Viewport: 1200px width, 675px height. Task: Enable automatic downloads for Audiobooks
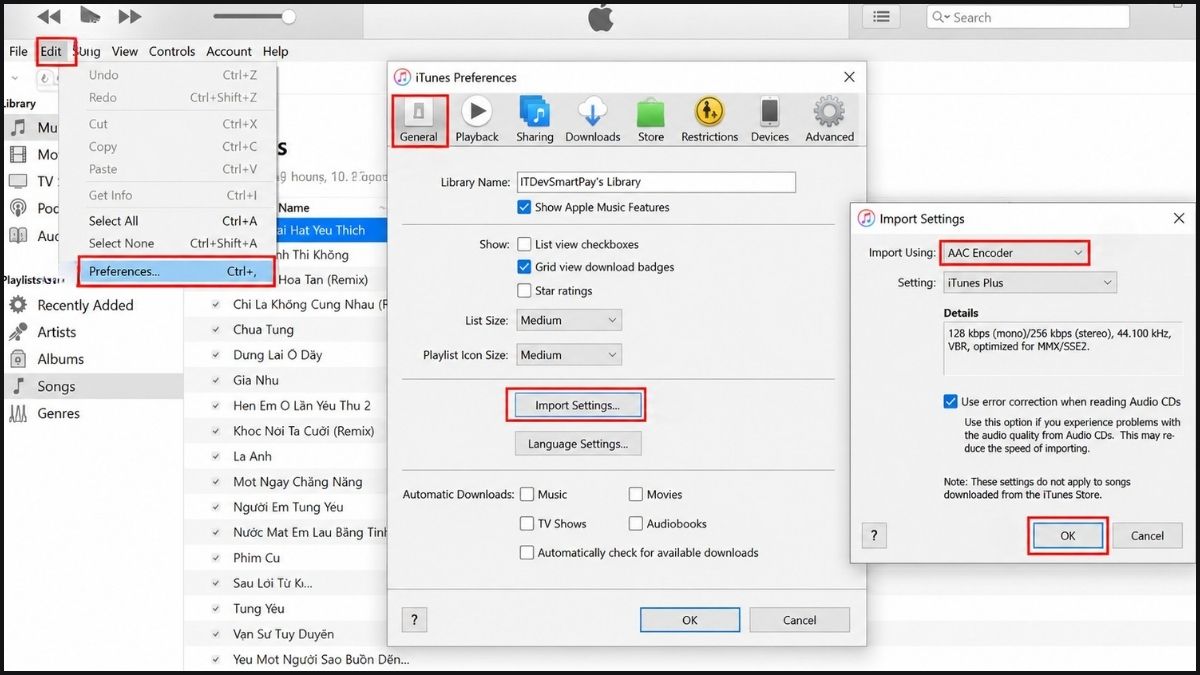pos(636,523)
